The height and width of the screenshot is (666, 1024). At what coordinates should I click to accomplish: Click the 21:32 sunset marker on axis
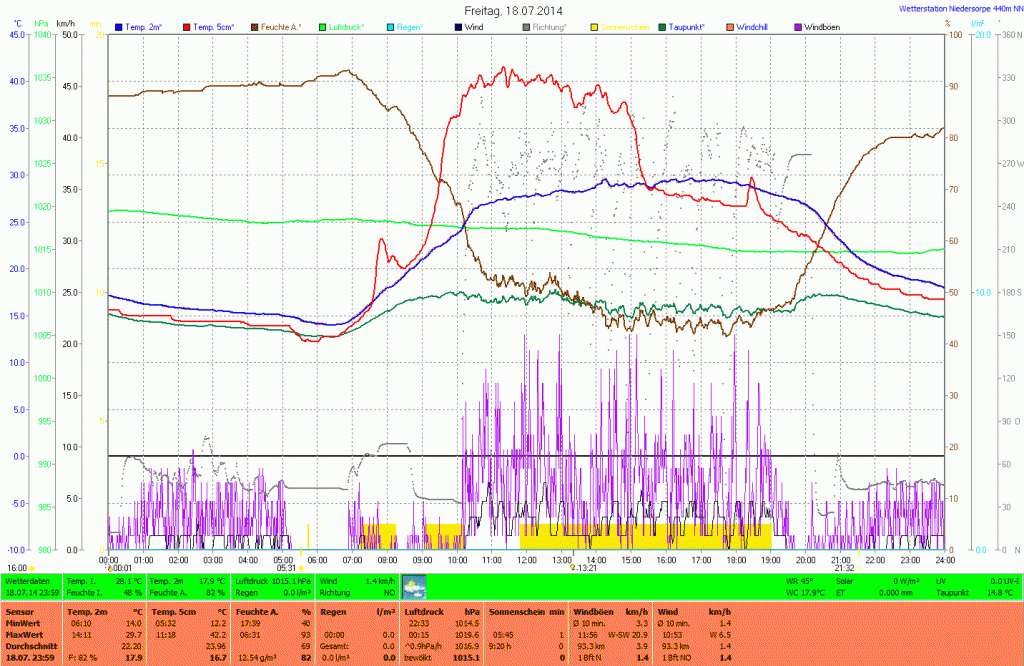[843, 567]
